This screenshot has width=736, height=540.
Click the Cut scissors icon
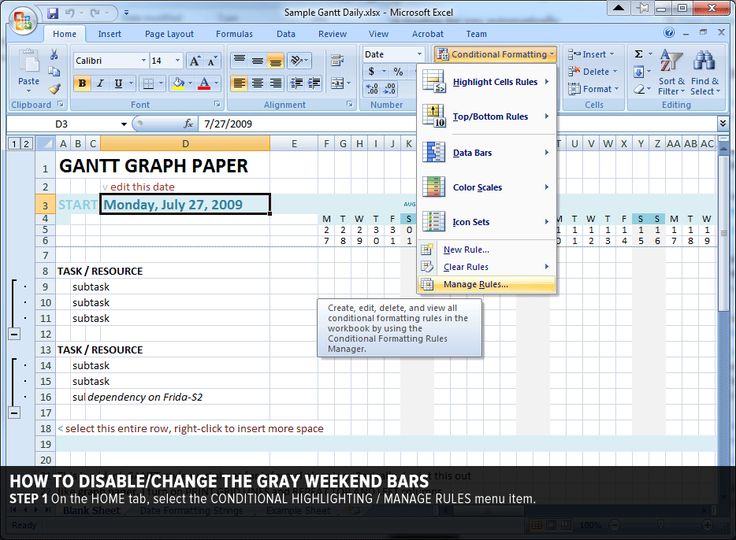pos(54,54)
